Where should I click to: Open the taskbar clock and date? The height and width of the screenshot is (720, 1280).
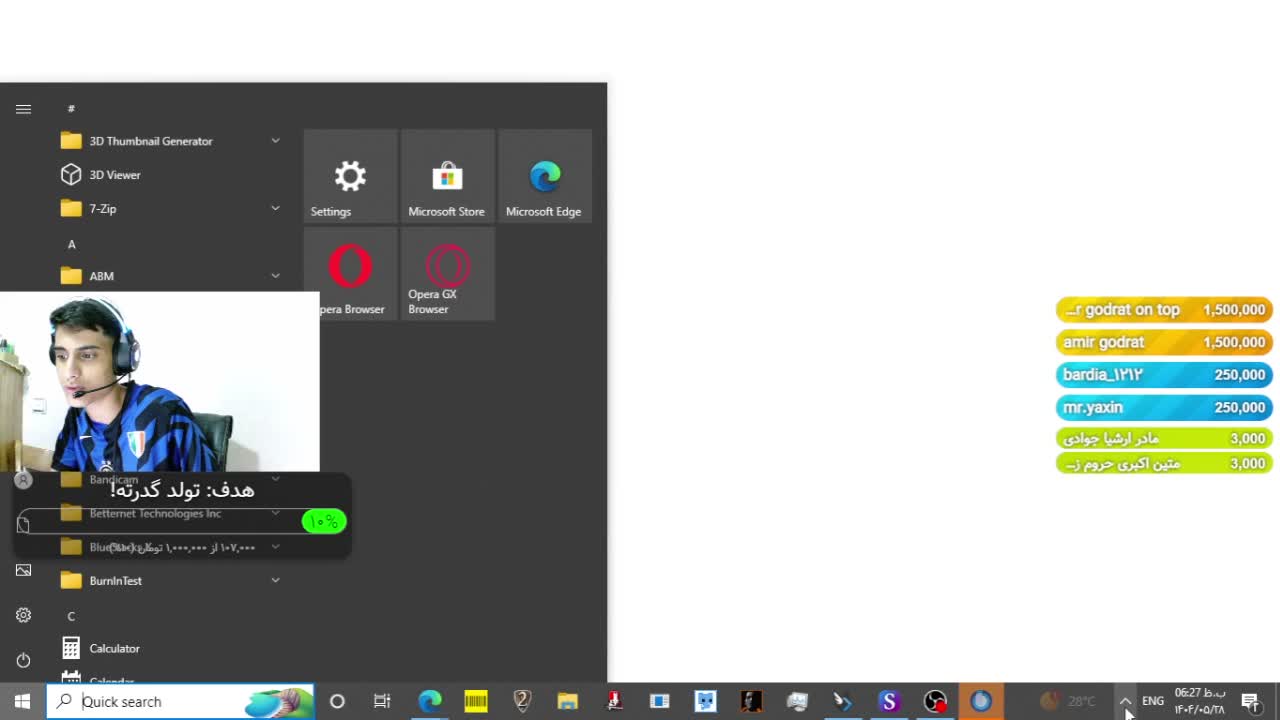point(1199,701)
